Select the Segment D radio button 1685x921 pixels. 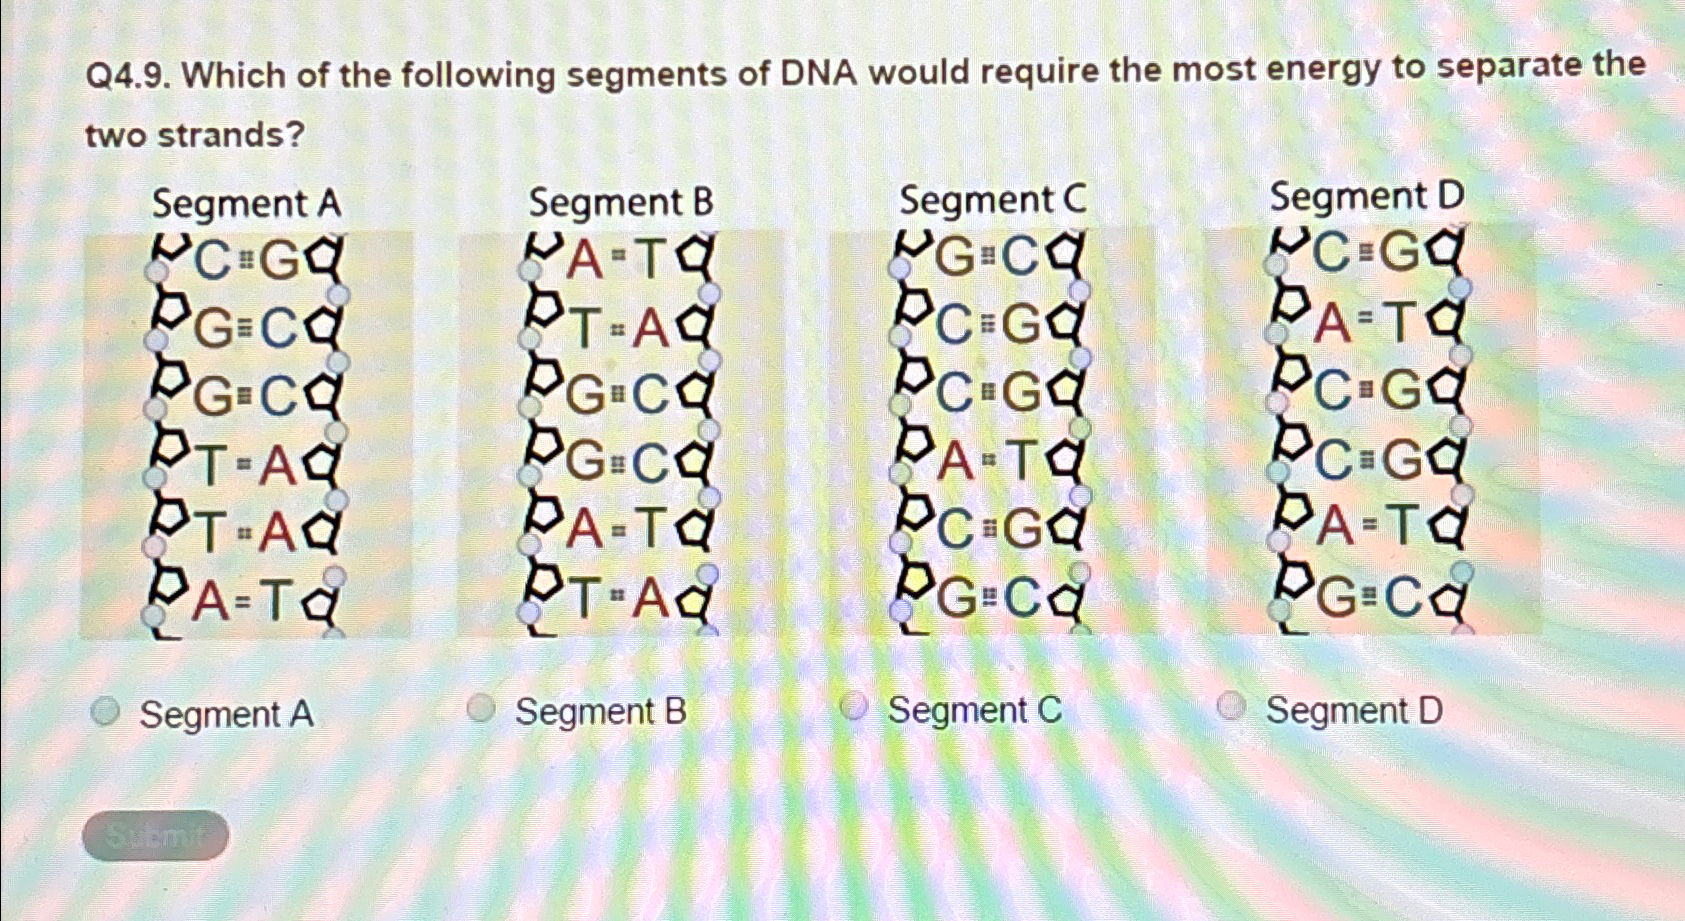point(1231,708)
